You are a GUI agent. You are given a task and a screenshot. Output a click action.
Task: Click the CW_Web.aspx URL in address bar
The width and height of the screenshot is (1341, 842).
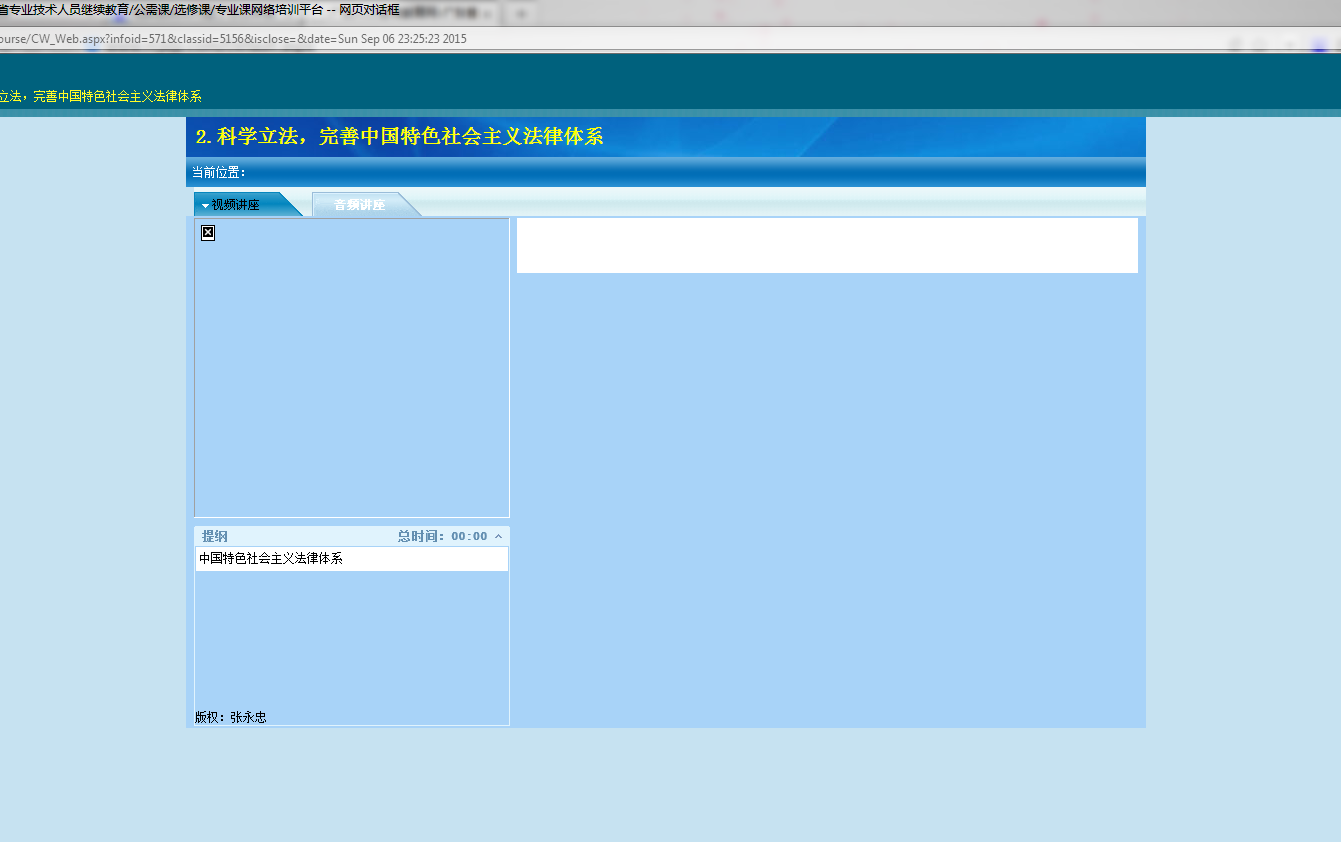(233, 39)
